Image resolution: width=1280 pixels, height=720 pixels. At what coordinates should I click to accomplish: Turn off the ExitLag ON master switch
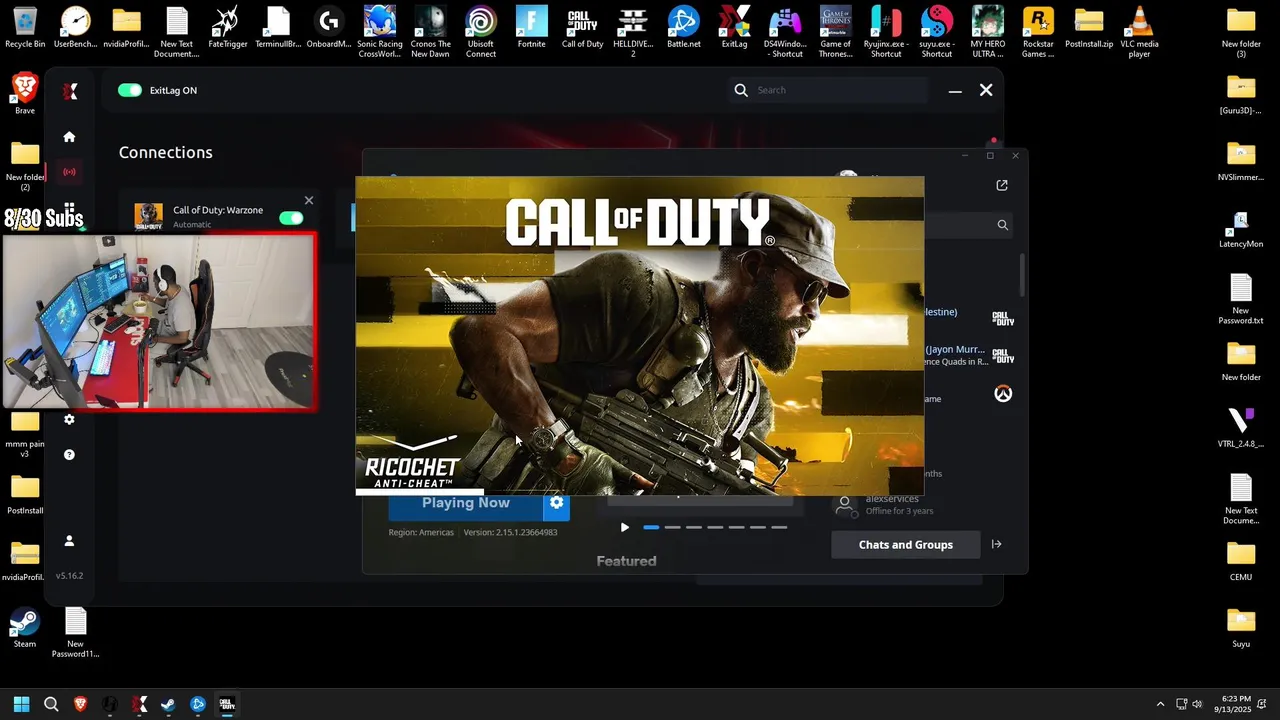(x=130, y=90)
